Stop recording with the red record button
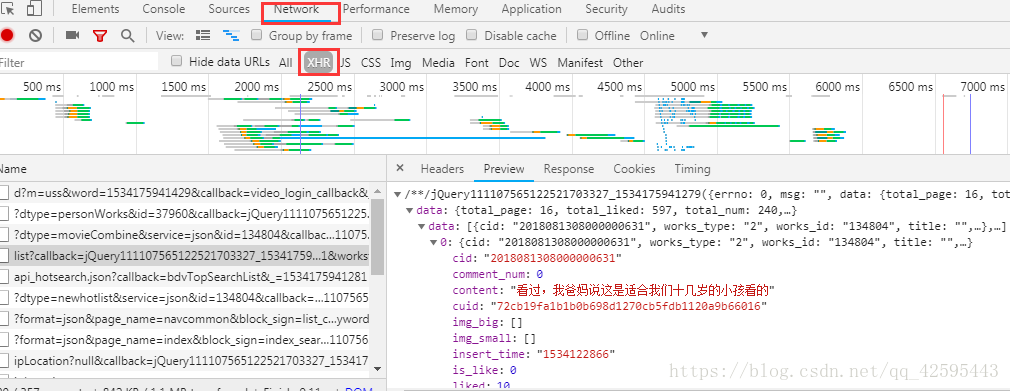1010x391 pixels. coord(7,36)
